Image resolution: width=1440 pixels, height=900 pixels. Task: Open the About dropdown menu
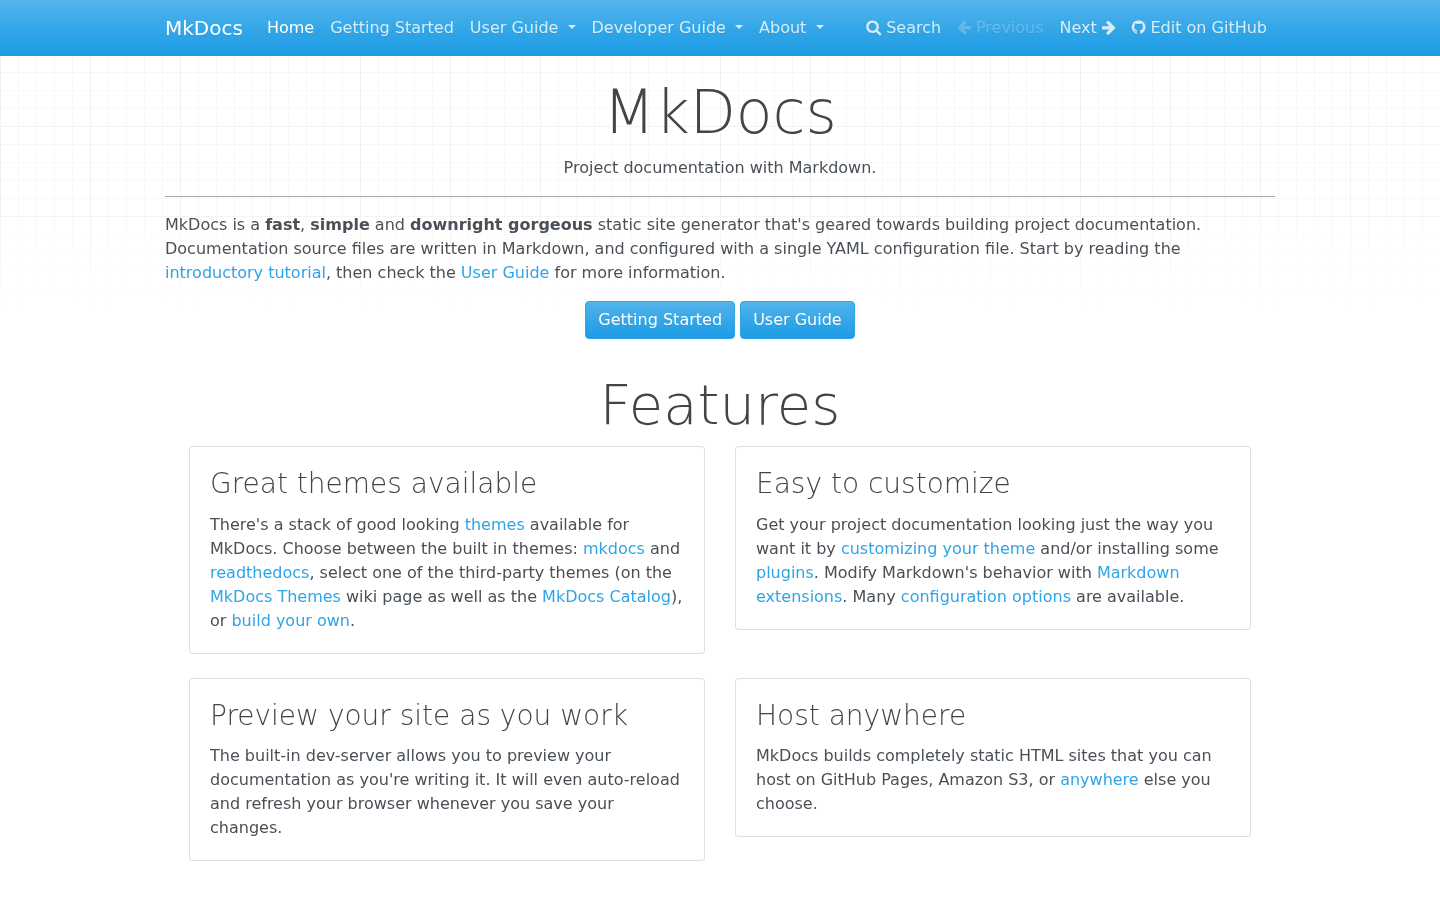[791, 28]
